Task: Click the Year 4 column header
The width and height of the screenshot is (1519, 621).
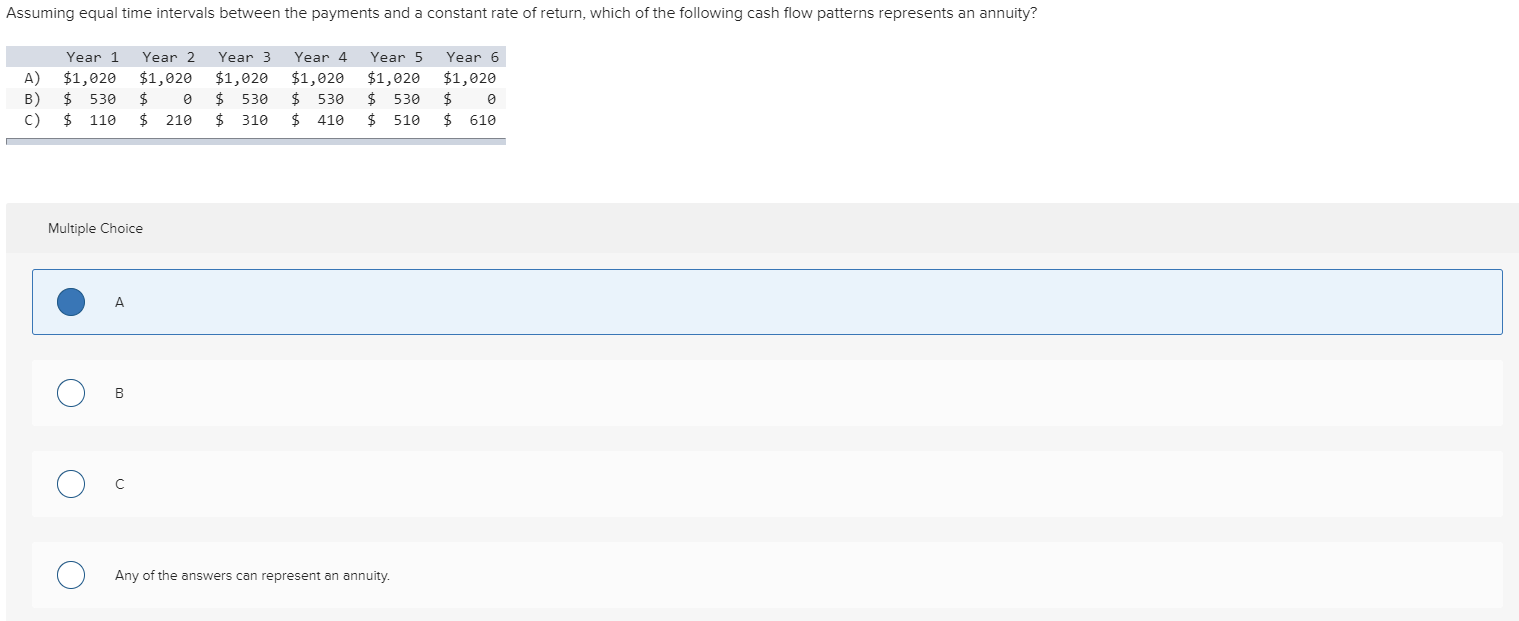Action: tap(319, 57)
